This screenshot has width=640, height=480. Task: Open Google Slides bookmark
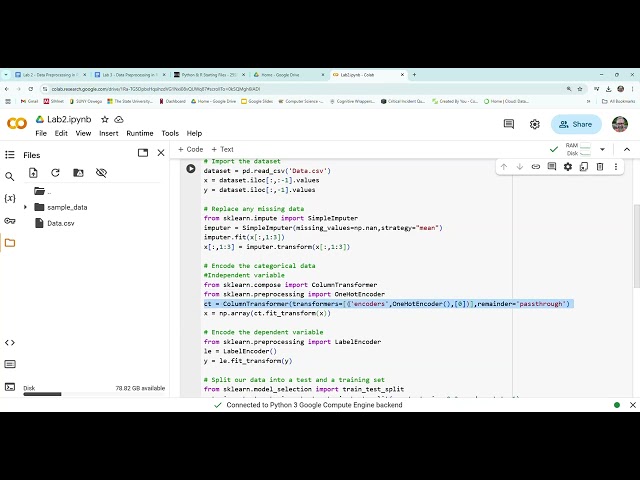click(x=257, y=101)
